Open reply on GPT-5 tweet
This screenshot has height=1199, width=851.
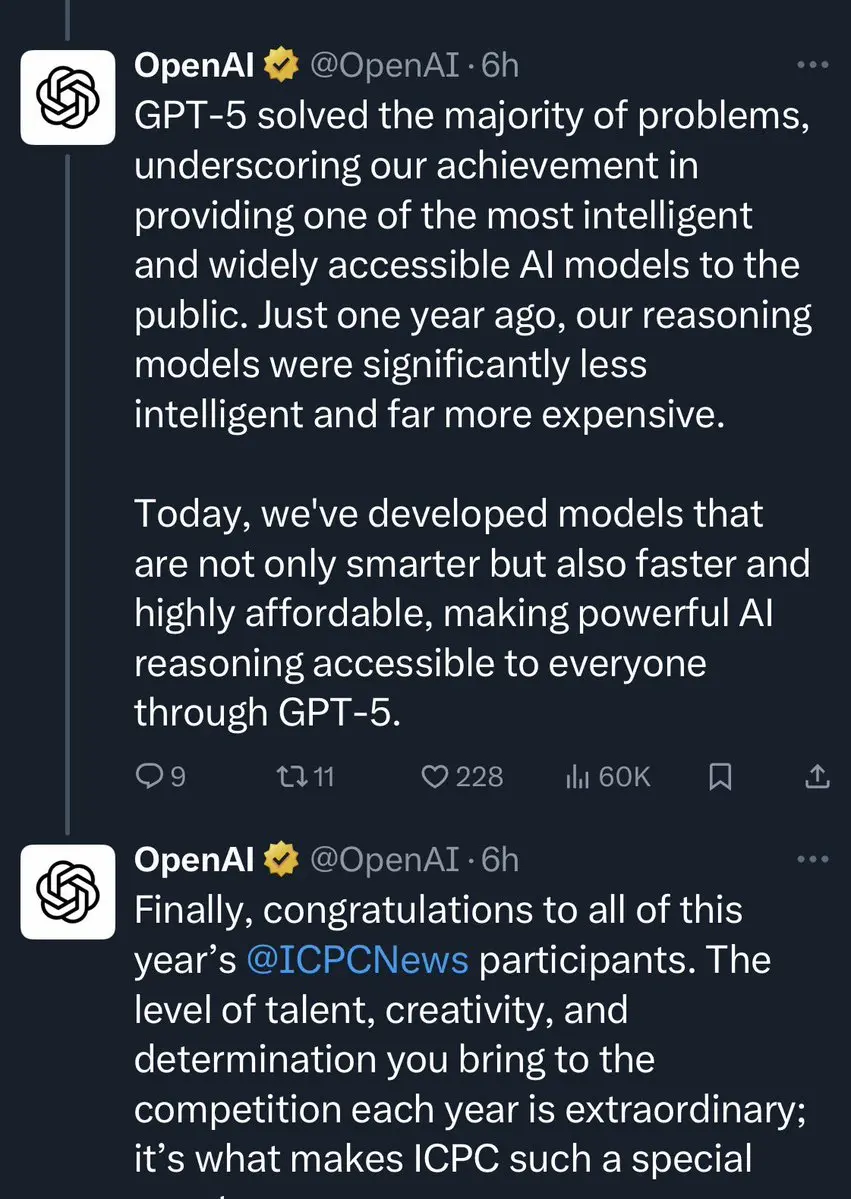point(160,777)
